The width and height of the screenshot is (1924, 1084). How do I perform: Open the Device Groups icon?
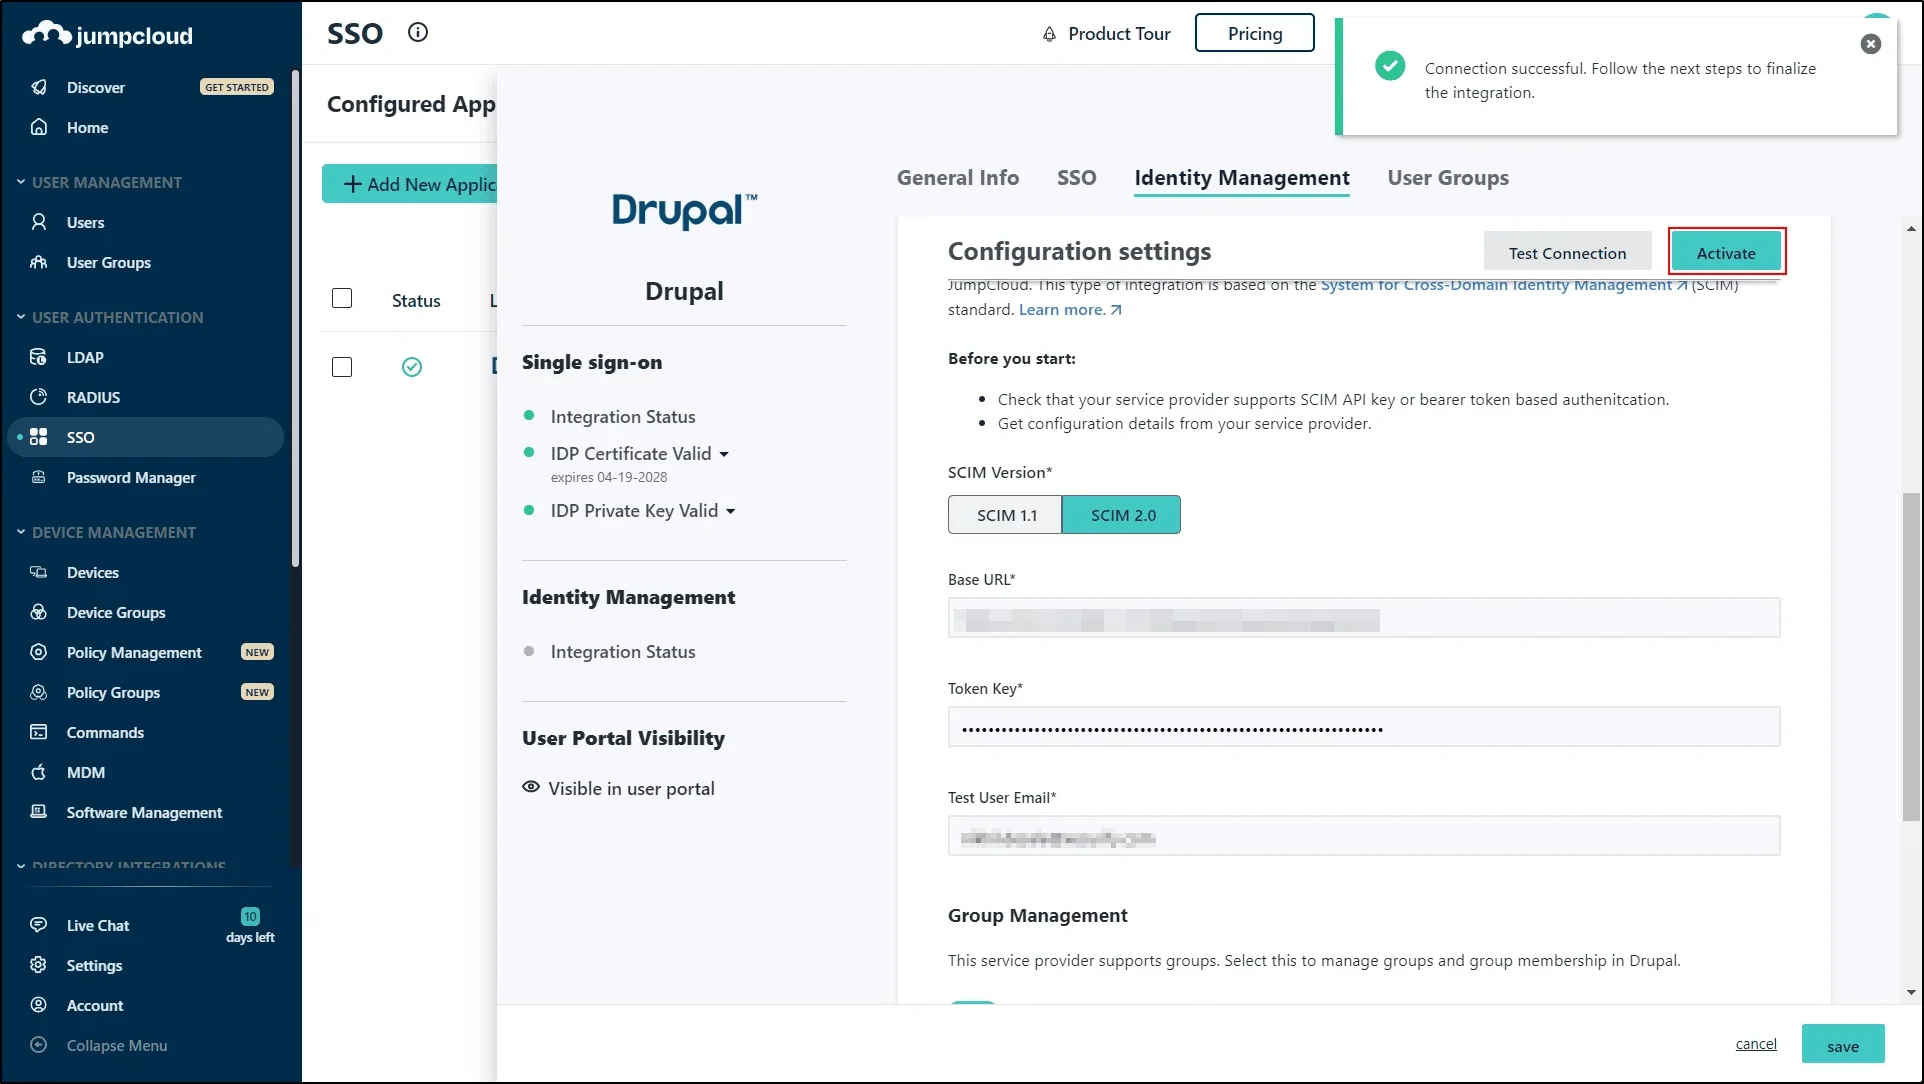[x=39, y=612]
